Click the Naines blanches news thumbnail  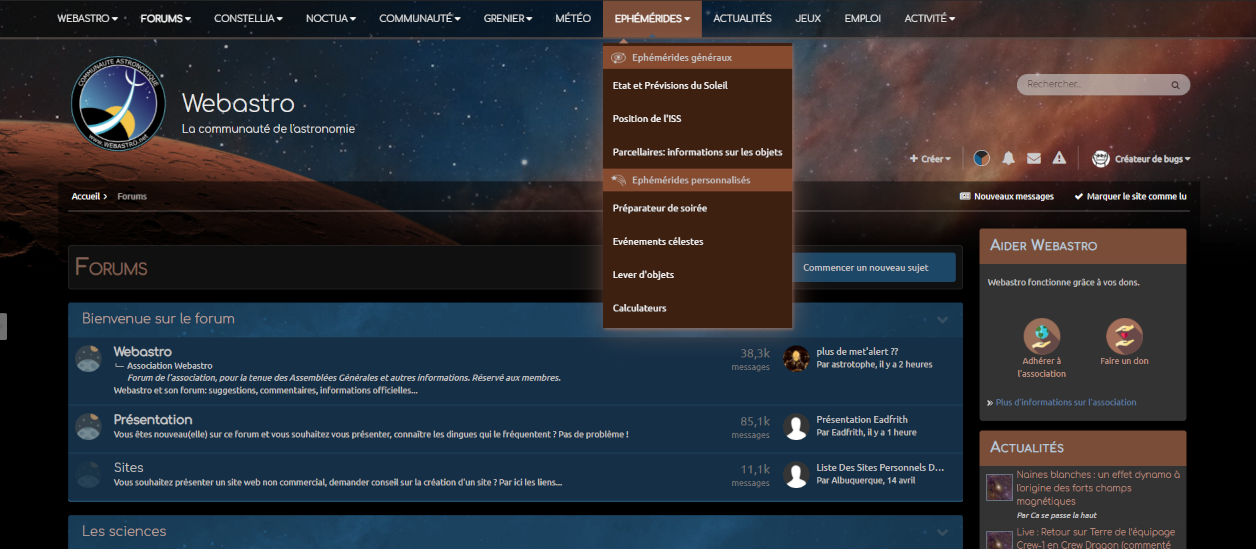pyautogui.click(x=999, y=488)
